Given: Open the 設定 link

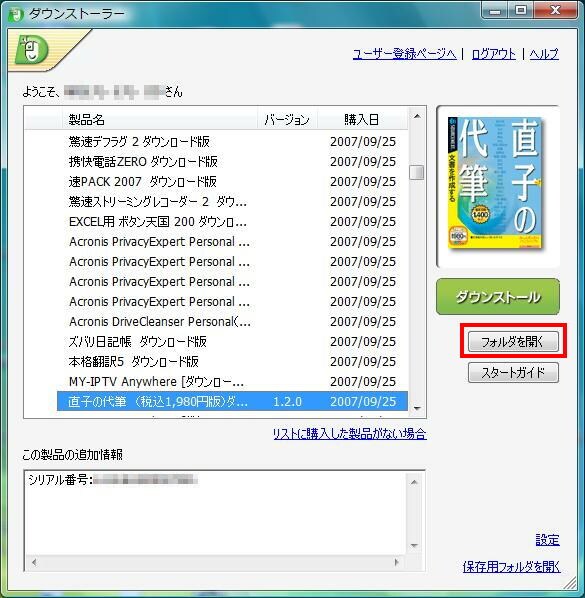Looking at the screenshot, I should [548, 540].
